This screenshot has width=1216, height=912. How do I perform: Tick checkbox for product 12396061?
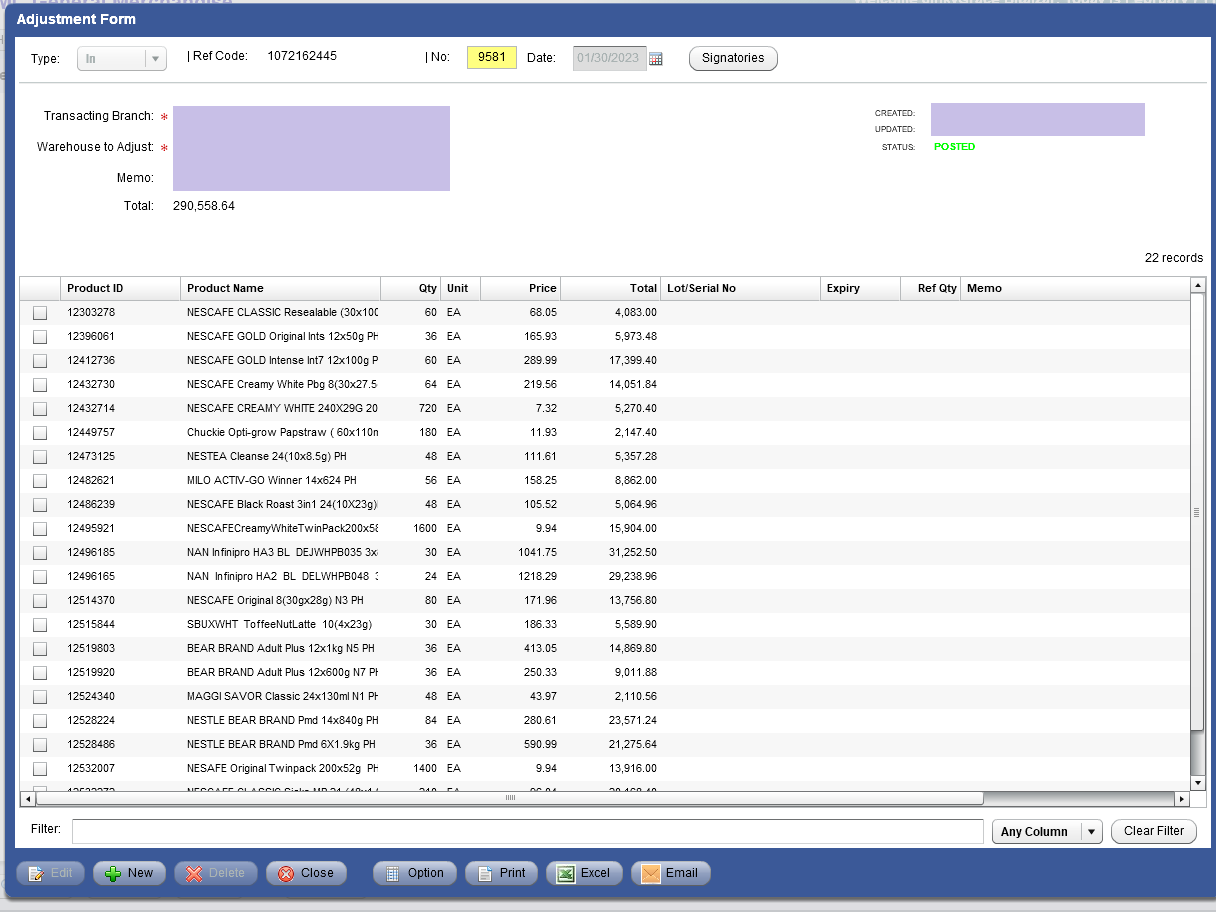pos(40,337)
